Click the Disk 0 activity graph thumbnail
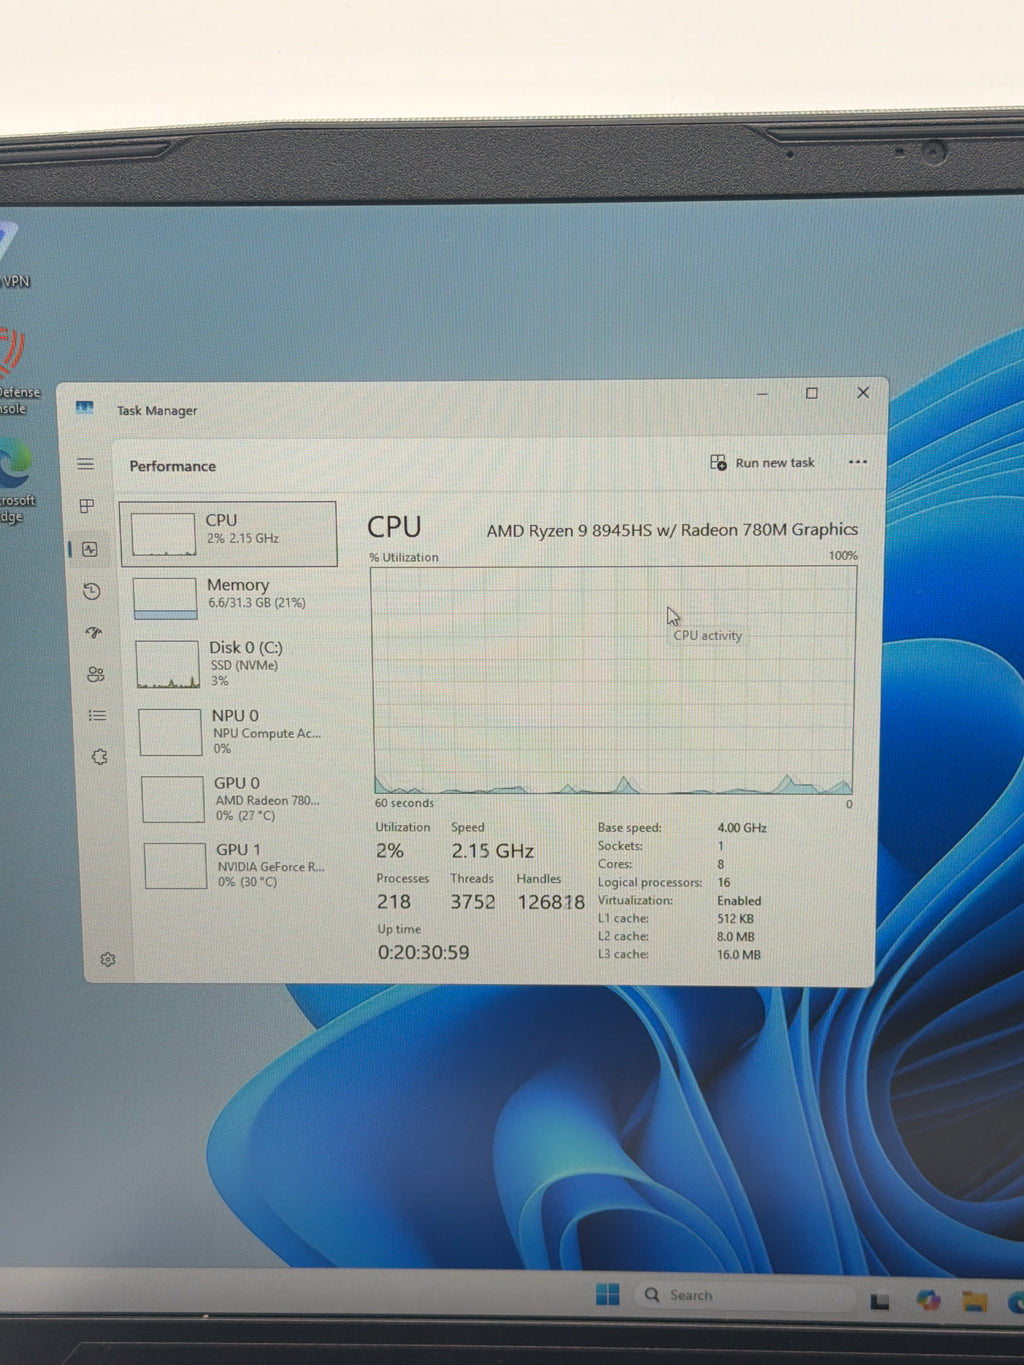1024x1365 pixels. (x=168, y=665)
